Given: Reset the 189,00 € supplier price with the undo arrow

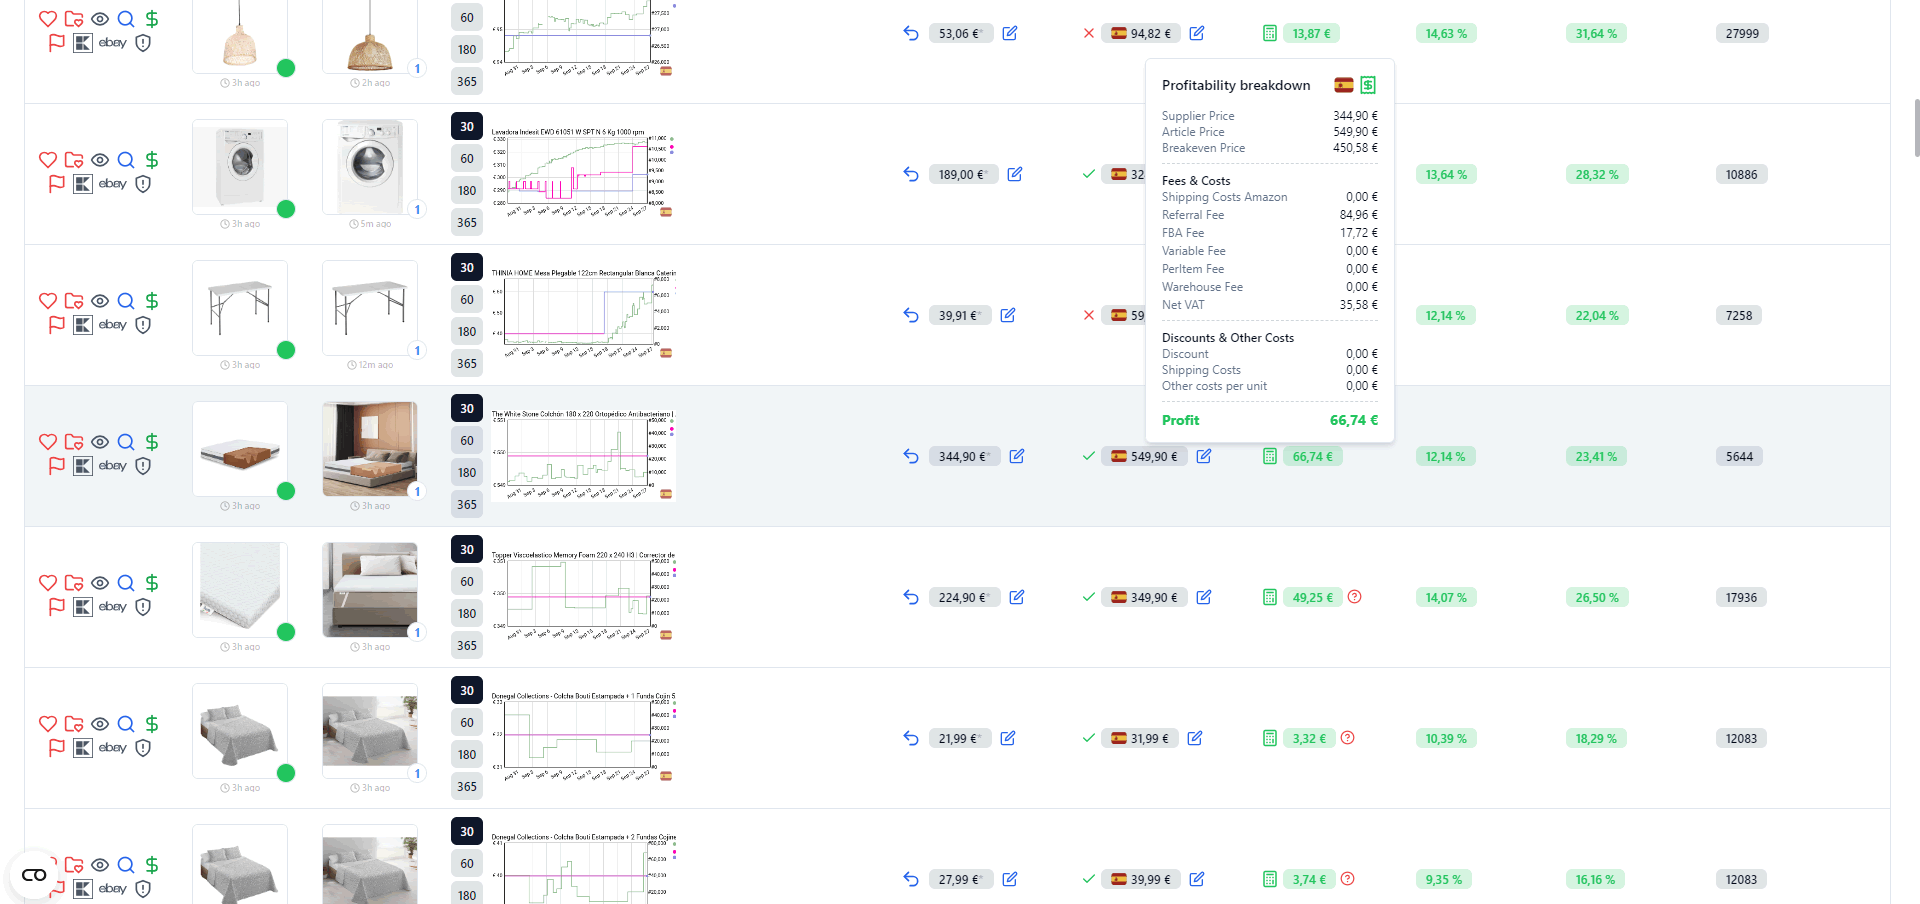Looking at the screenshot, I should point(911,174).
